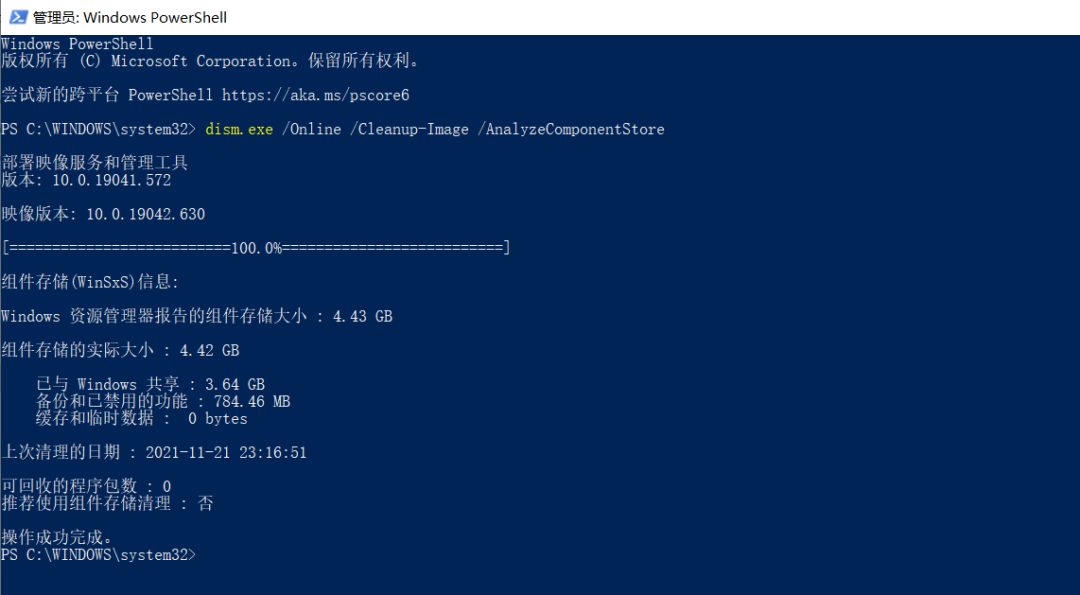Viewport: 1080px width, 595px height.
Task: Click the 0 bytes cache value
Action: [217, 418]
